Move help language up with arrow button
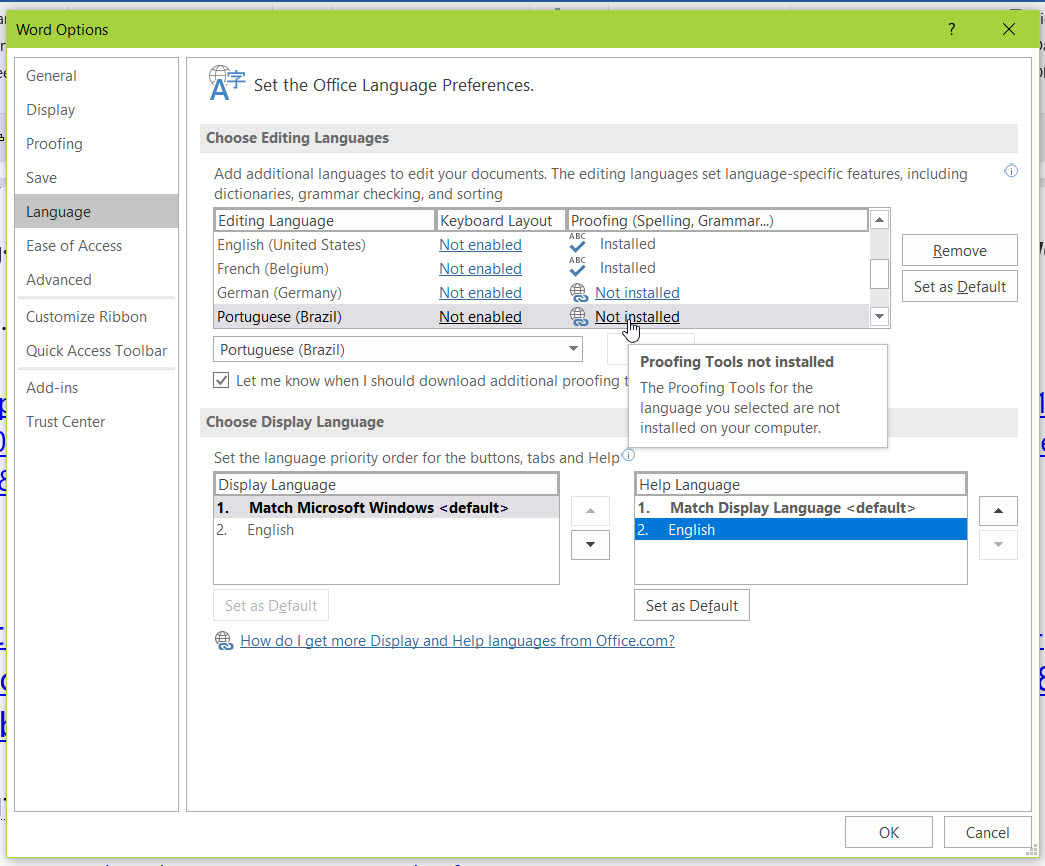This screenshot has height=866, width=1045. (x=998, y=511)
